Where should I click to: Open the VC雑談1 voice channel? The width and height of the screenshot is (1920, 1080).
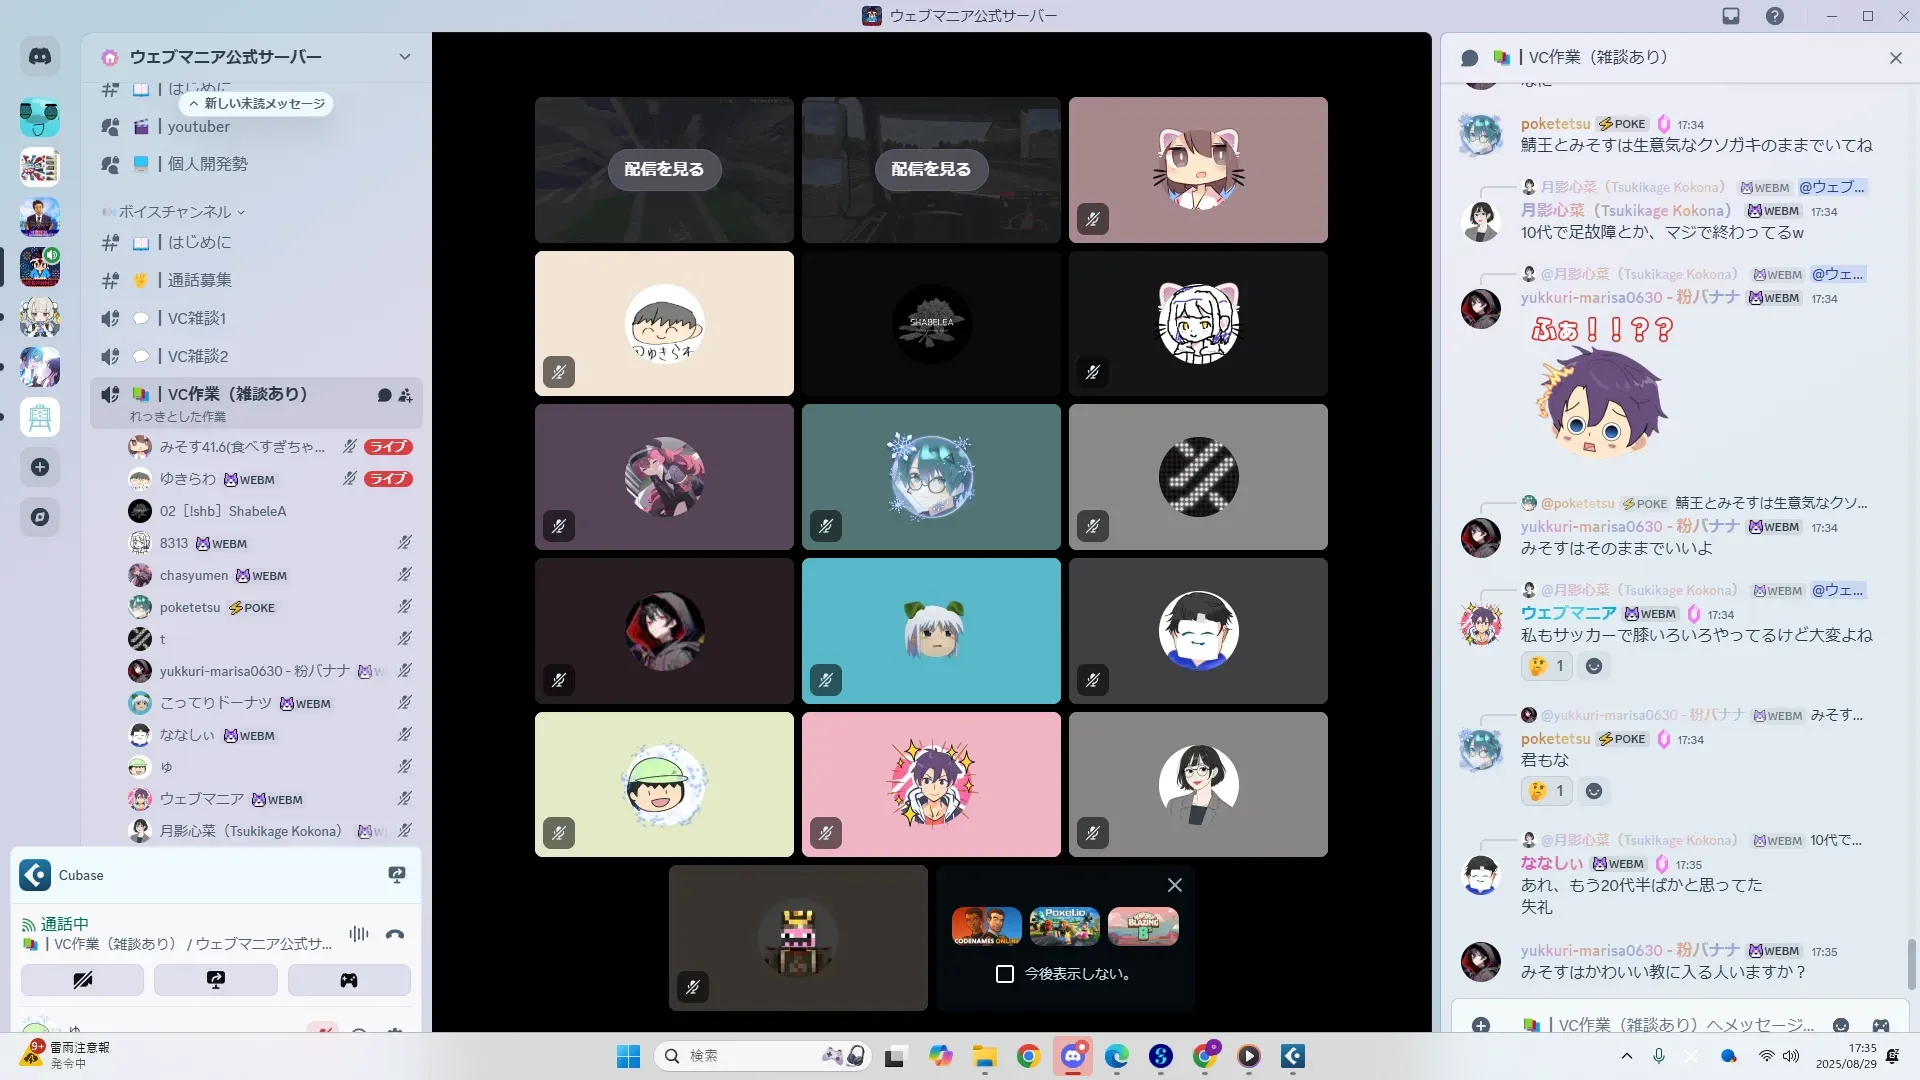coord(197,318)
